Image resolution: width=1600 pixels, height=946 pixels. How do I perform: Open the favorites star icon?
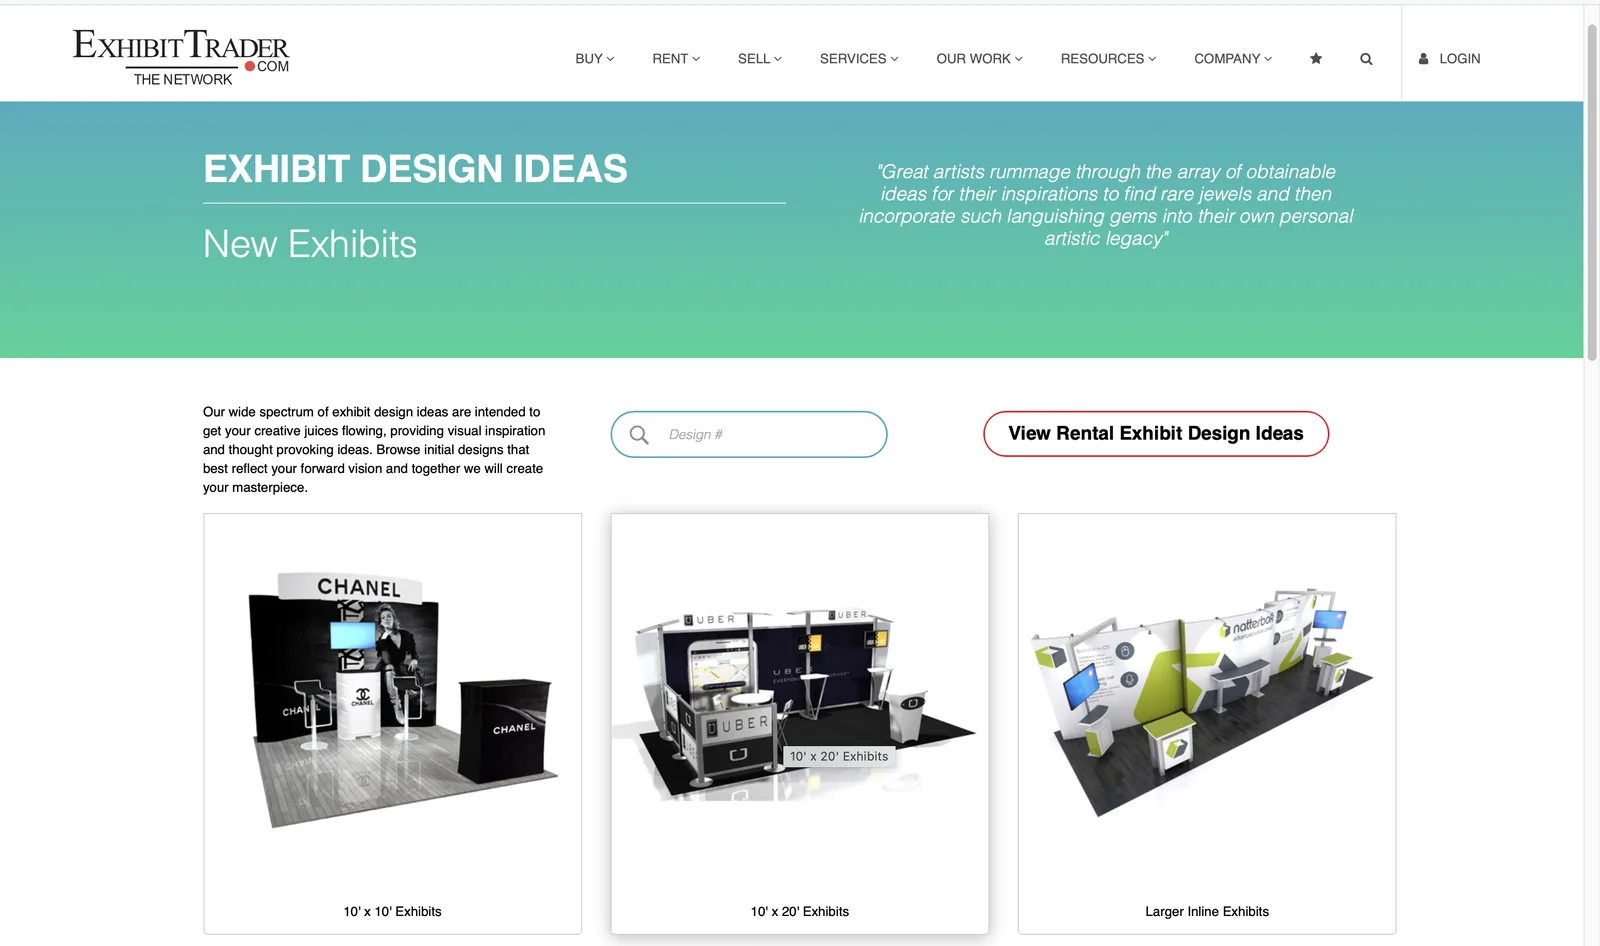point(1316,59)
